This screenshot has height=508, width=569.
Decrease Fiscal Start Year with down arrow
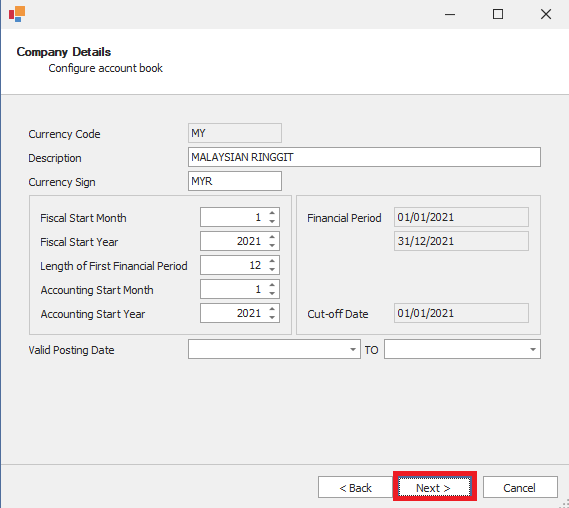pos(272,245)
